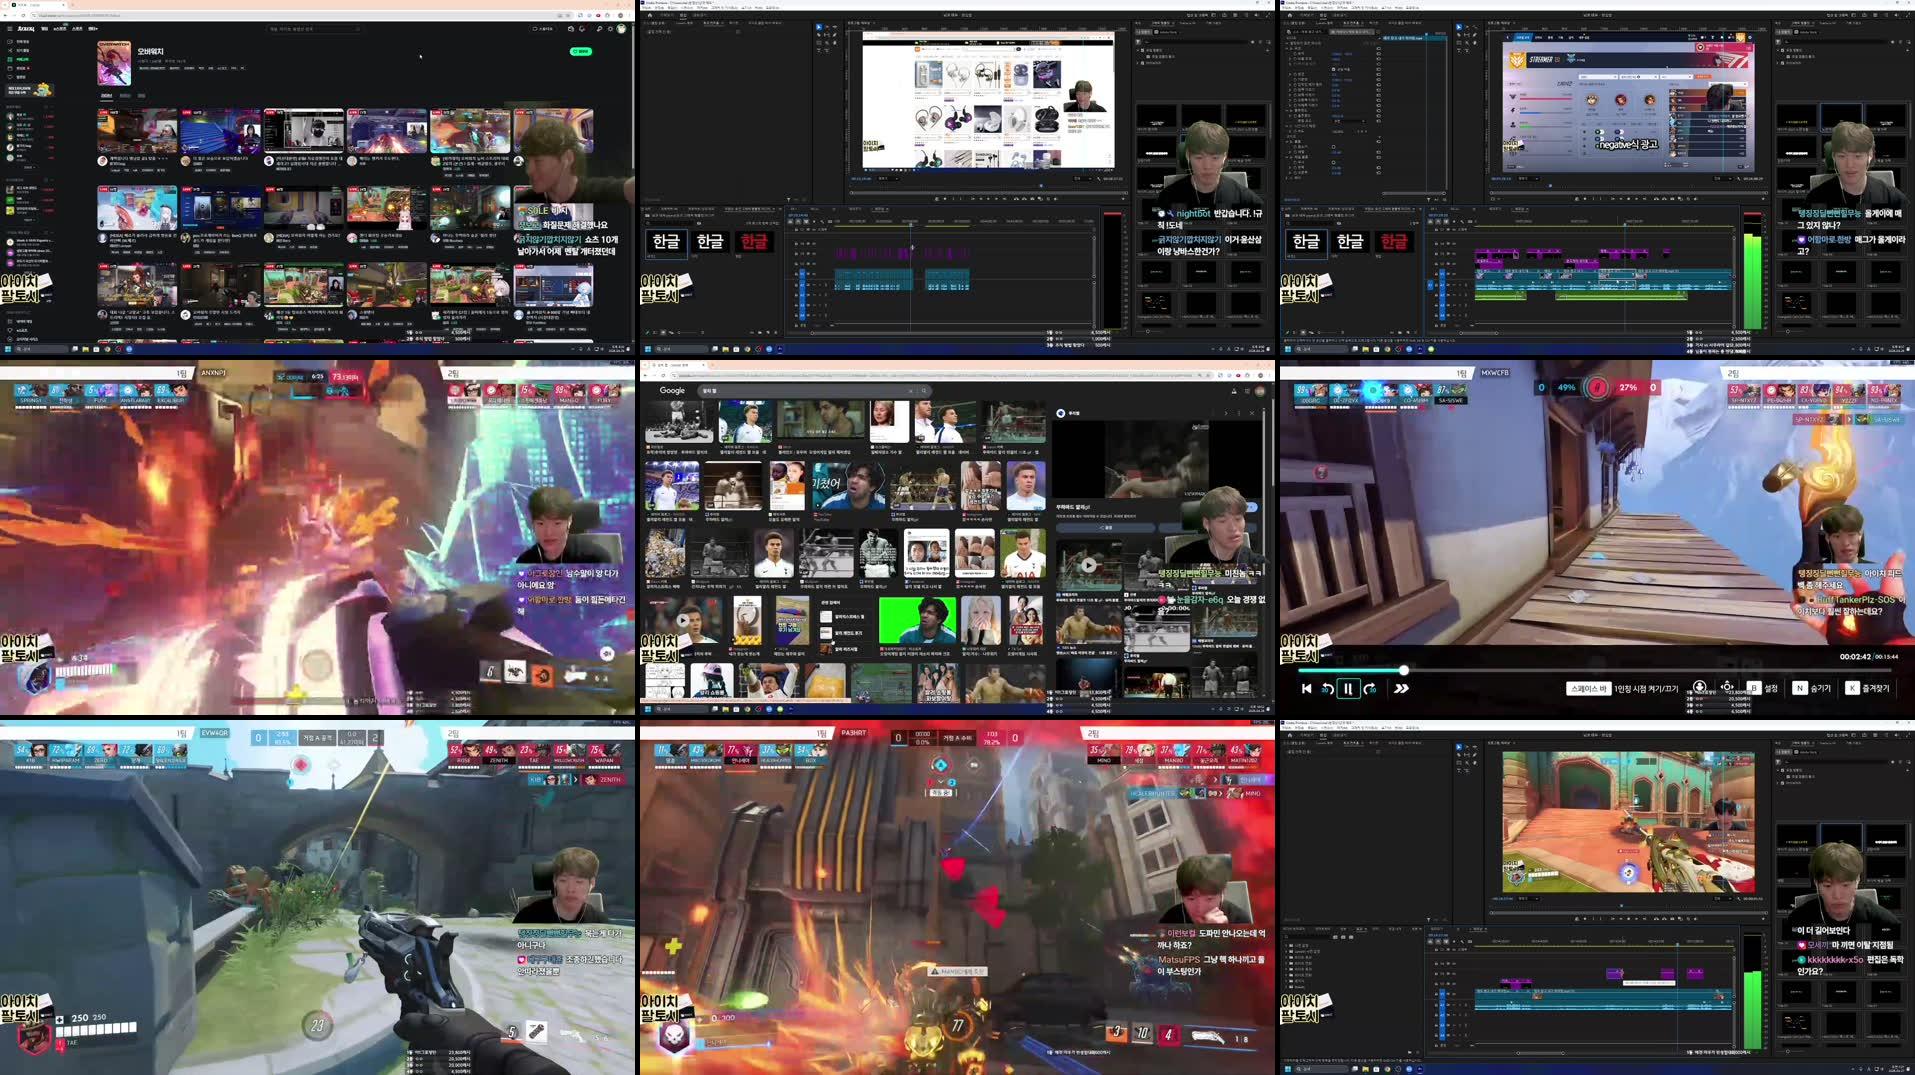Click the share button under the Google preview
1915x1075 pixels.
pyautogui.click(x=1106, y=527)
